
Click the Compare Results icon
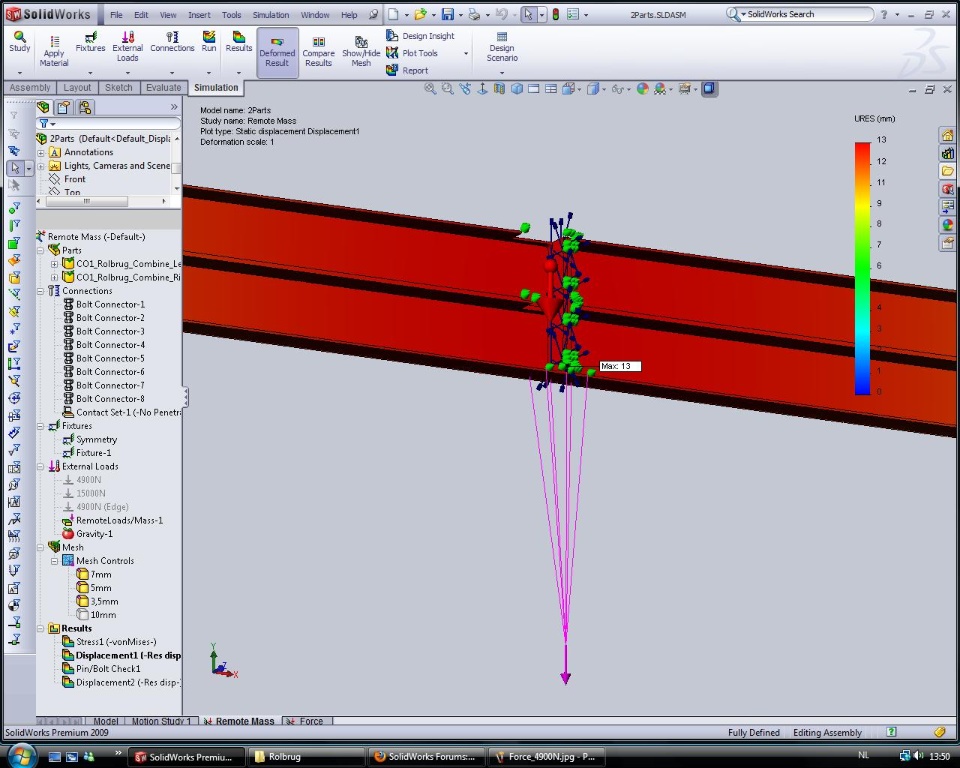point(318,50)
